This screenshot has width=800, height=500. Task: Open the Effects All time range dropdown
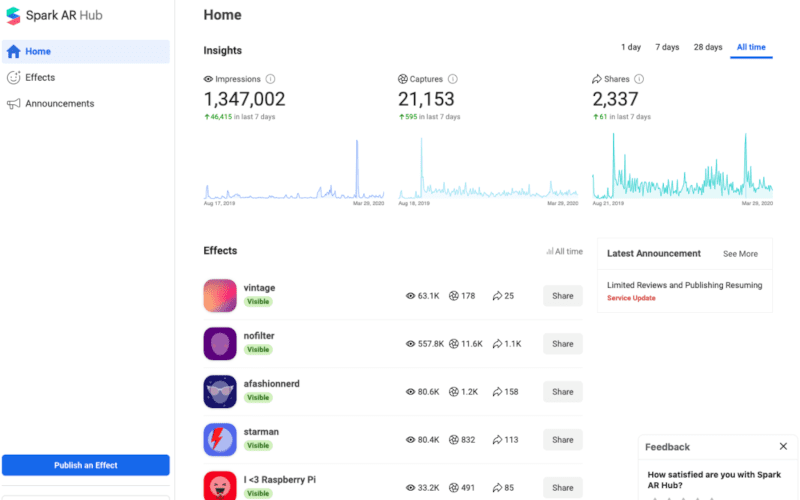pyautogui.click(x=564, y=252)
